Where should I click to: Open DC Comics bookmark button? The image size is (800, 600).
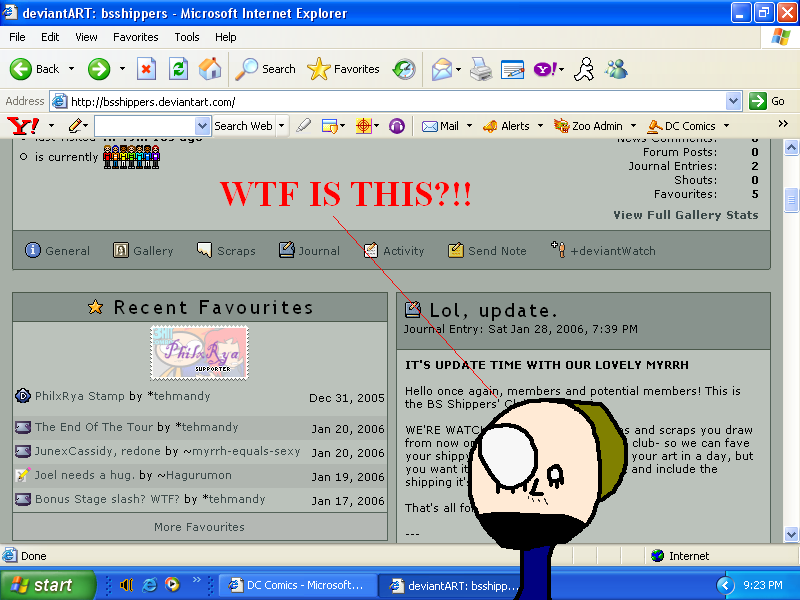[x=681, y=126]
